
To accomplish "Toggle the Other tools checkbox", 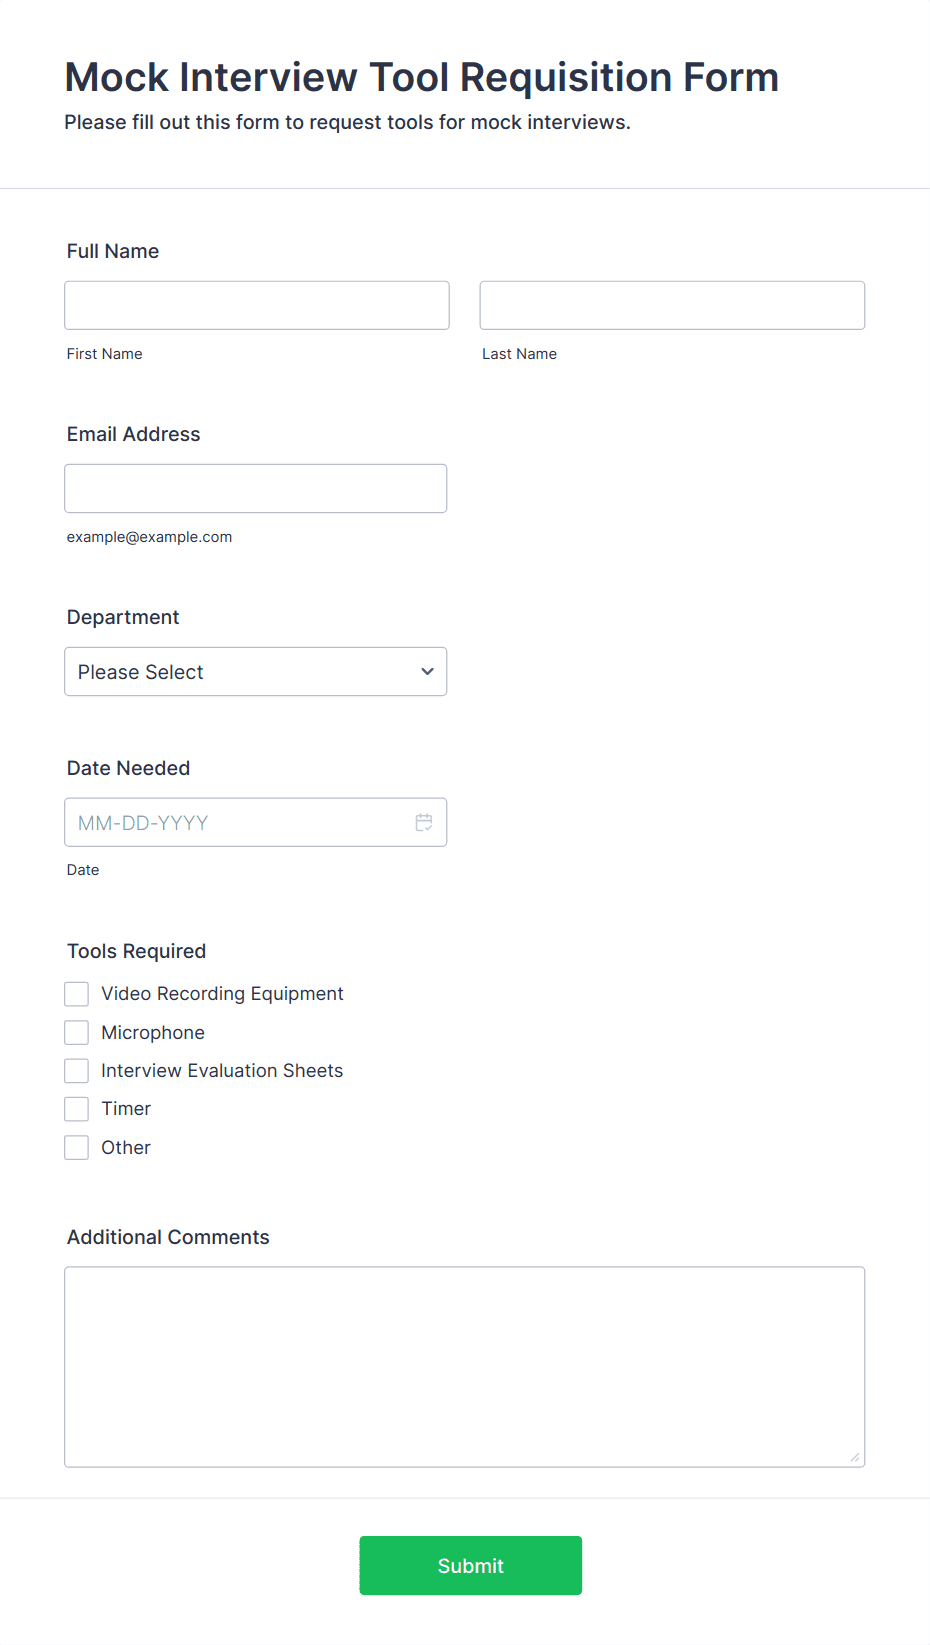I will click(76, 1147).
